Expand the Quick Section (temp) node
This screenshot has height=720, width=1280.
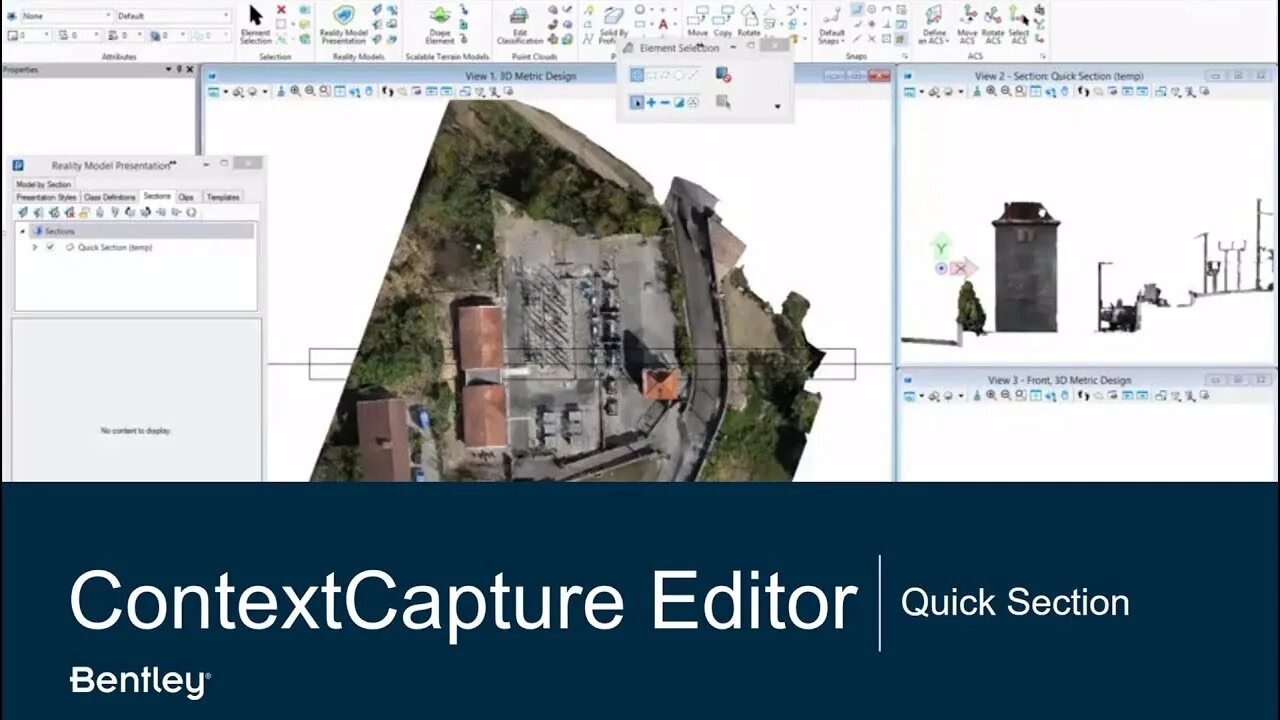point(36,247)
